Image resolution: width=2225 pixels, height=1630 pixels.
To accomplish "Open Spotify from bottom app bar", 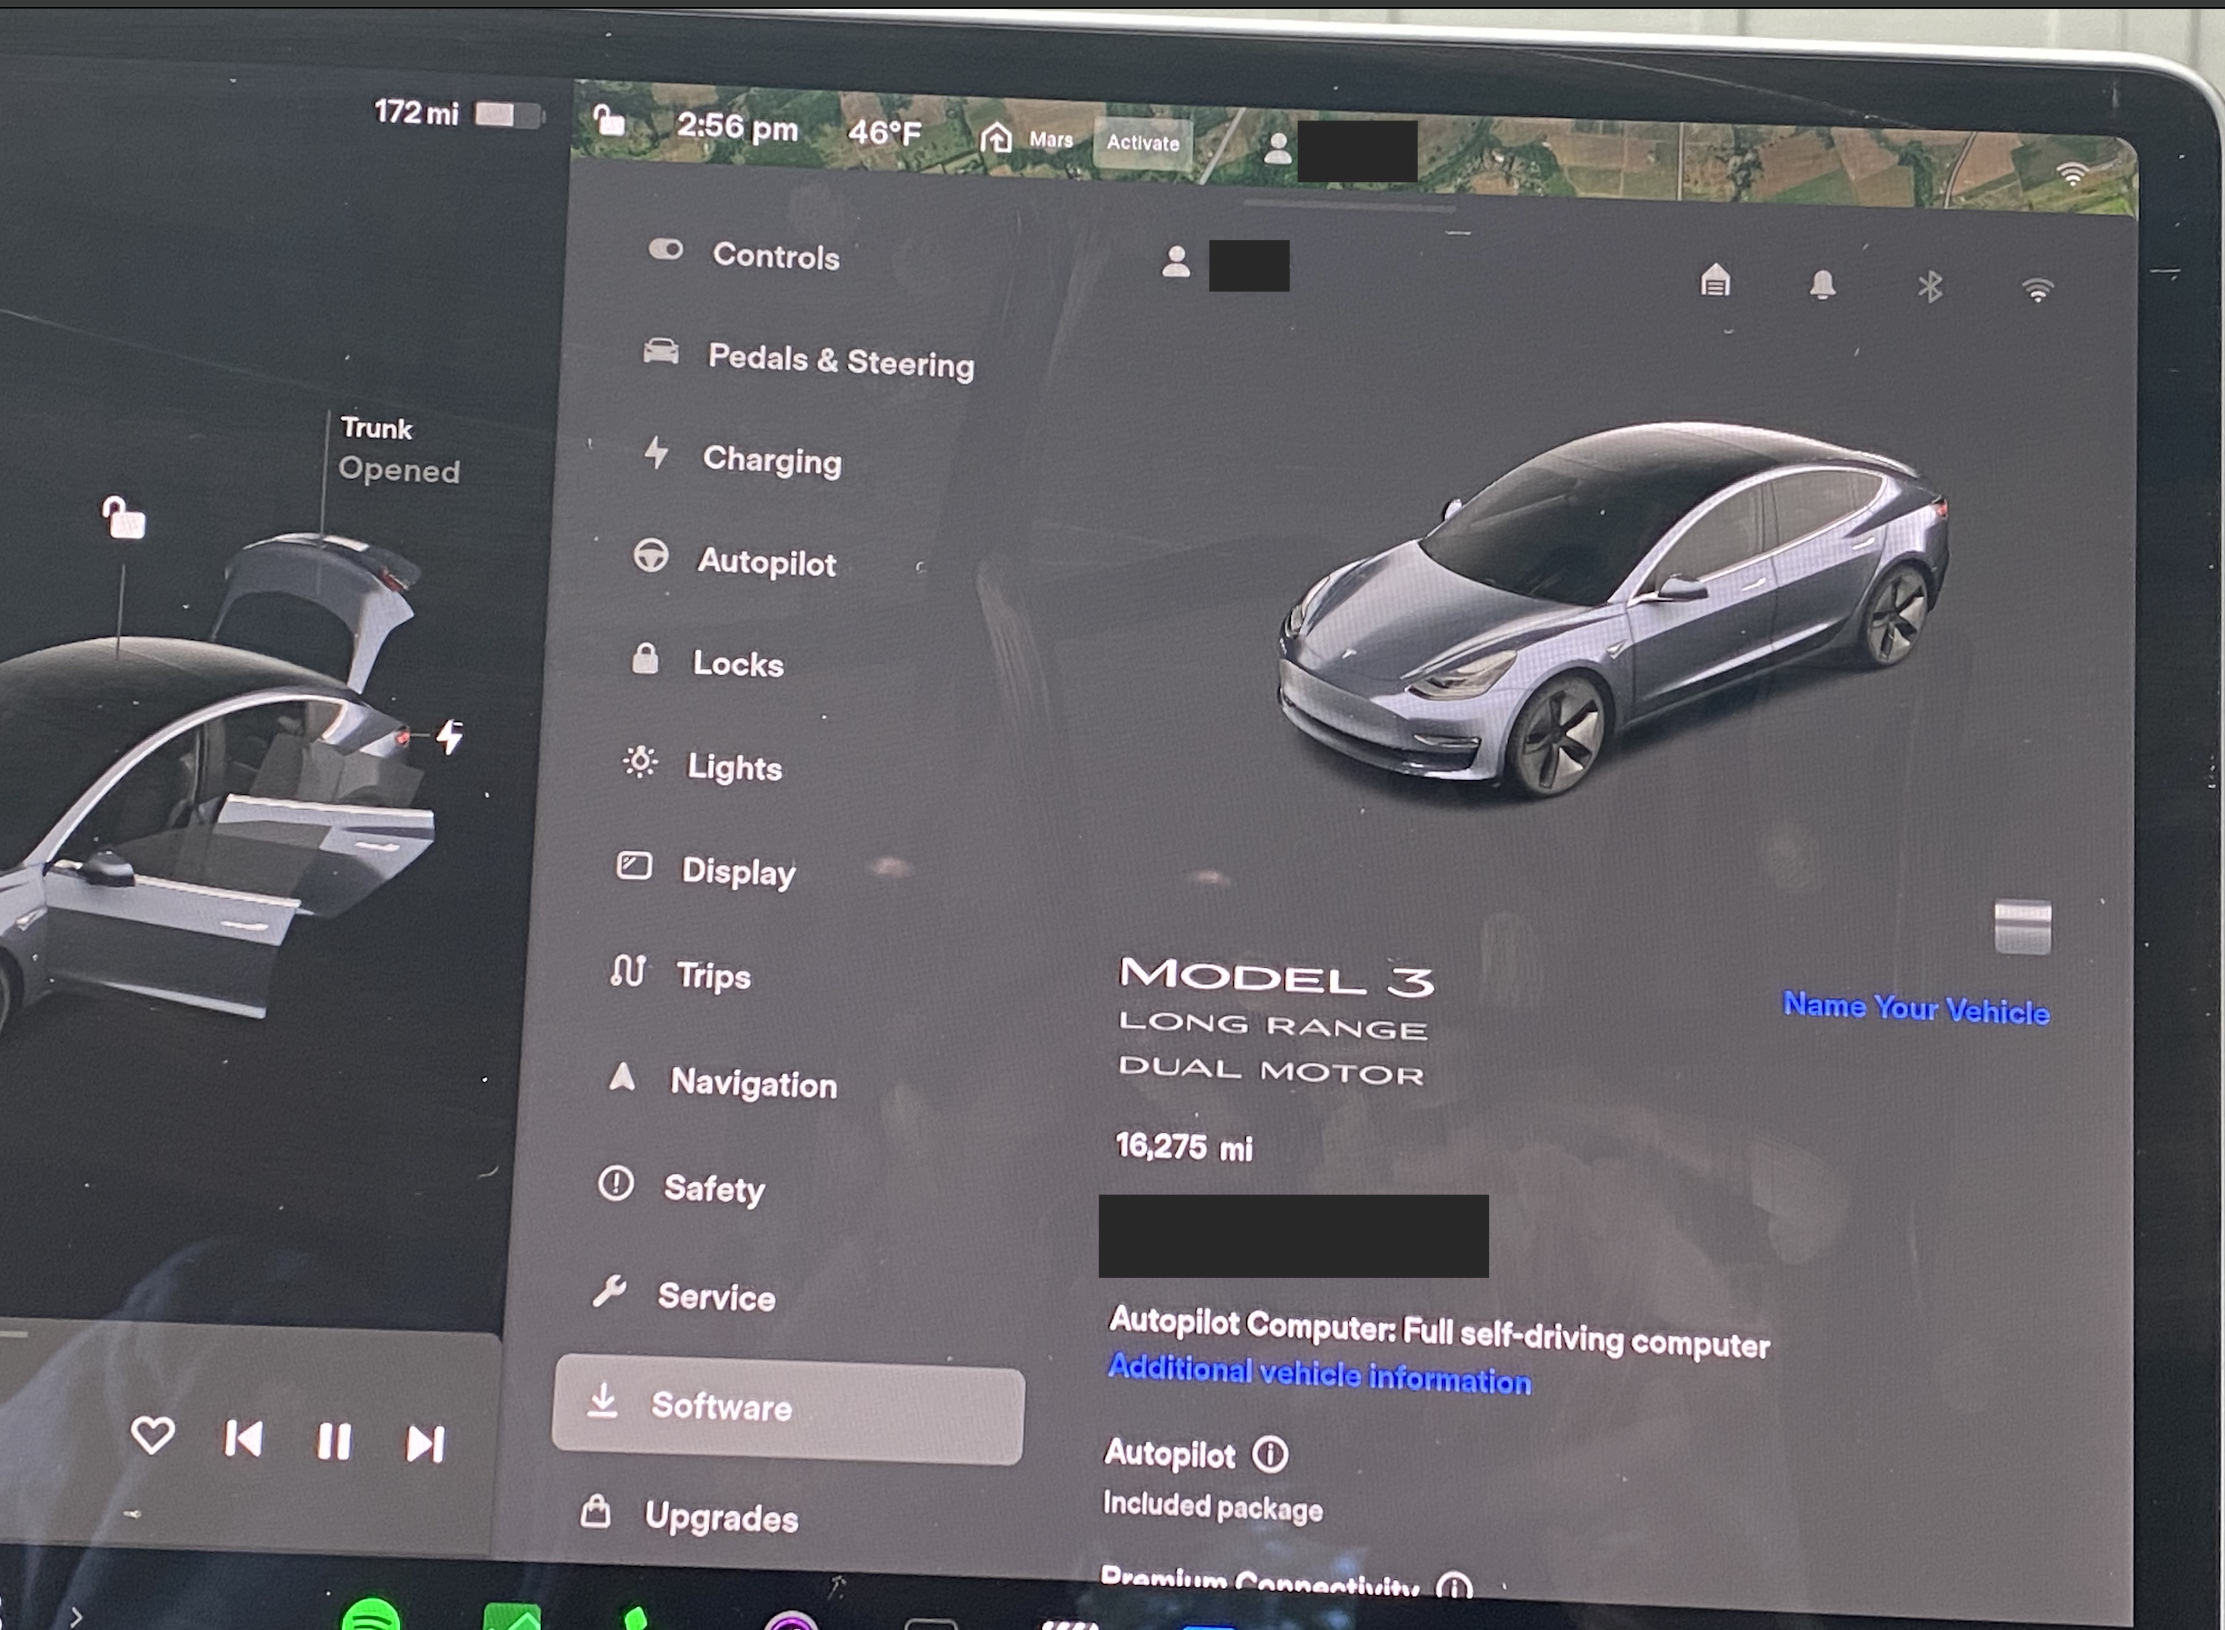I will [x=371, y=1614].
